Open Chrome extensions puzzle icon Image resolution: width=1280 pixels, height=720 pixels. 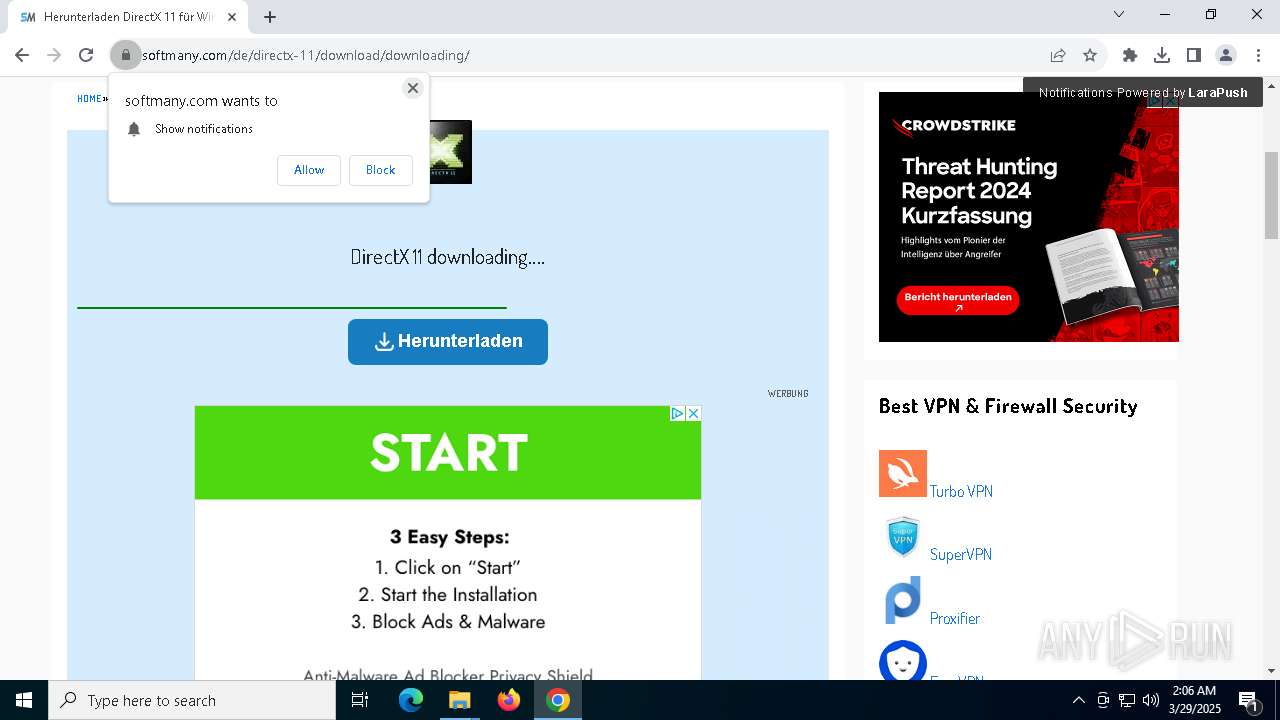pyautogui.click(x=1130, y=55)
